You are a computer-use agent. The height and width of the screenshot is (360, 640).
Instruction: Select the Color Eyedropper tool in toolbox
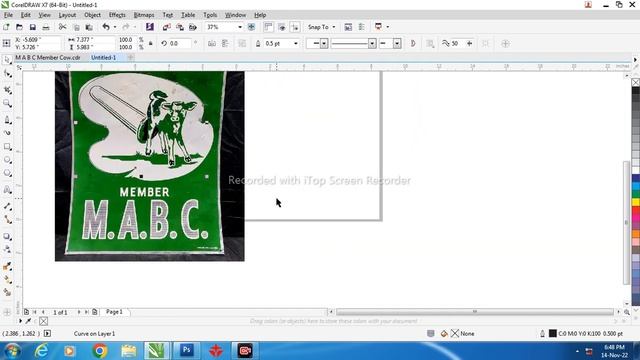pyautogui.click(x=7, y=266)
